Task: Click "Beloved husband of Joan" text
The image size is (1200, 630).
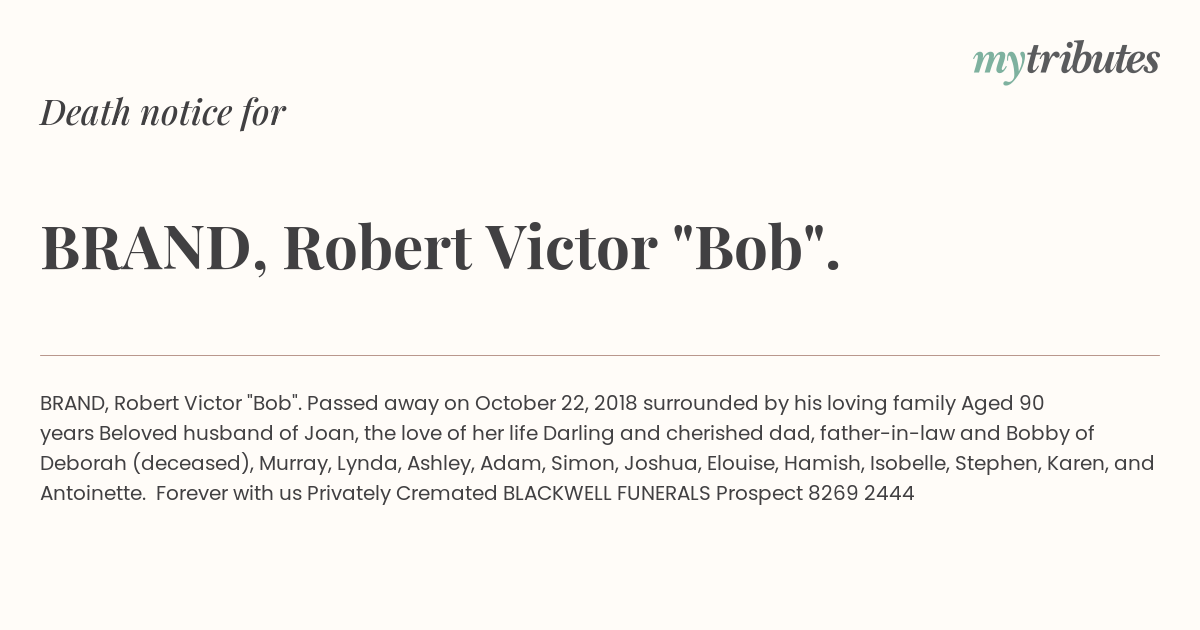Action: pos(216,434)
